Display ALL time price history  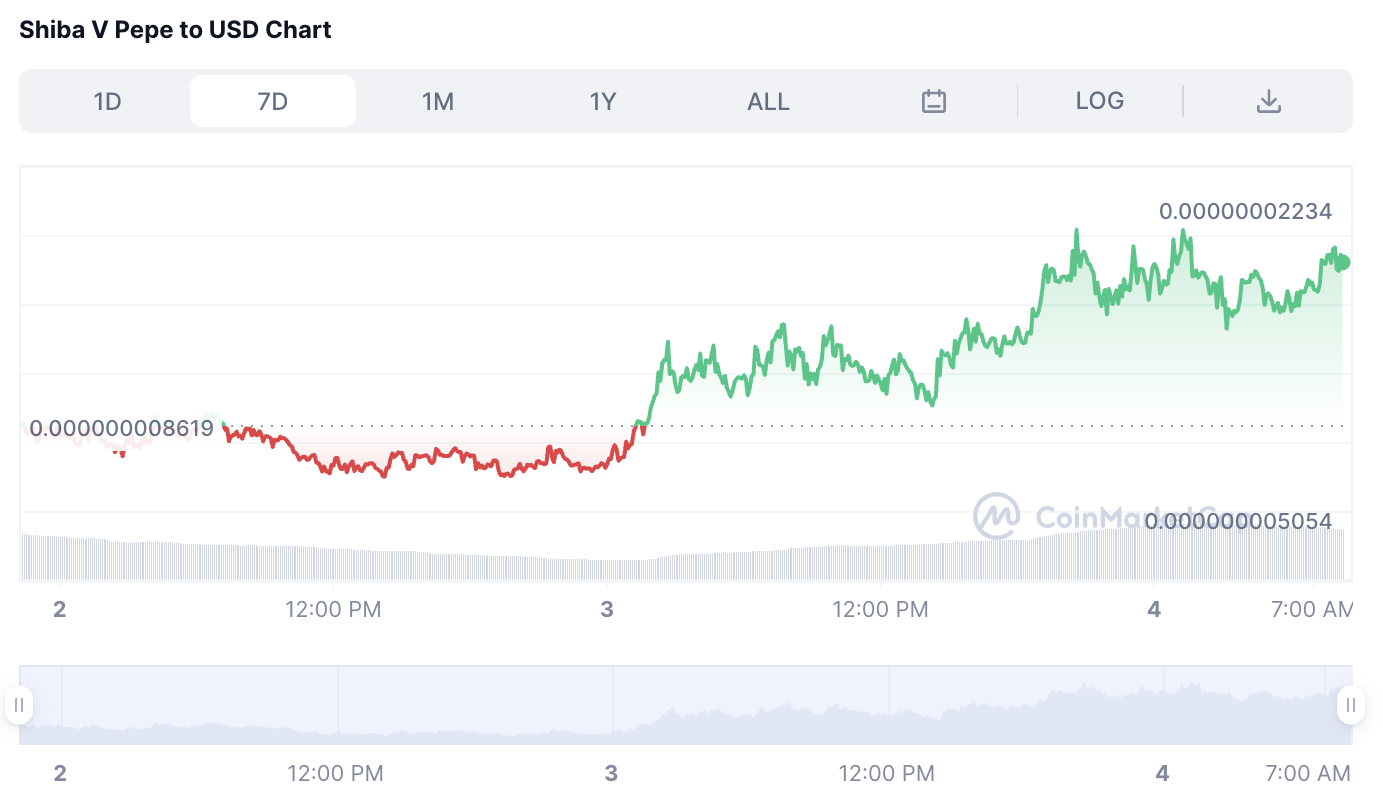(768, 101)
